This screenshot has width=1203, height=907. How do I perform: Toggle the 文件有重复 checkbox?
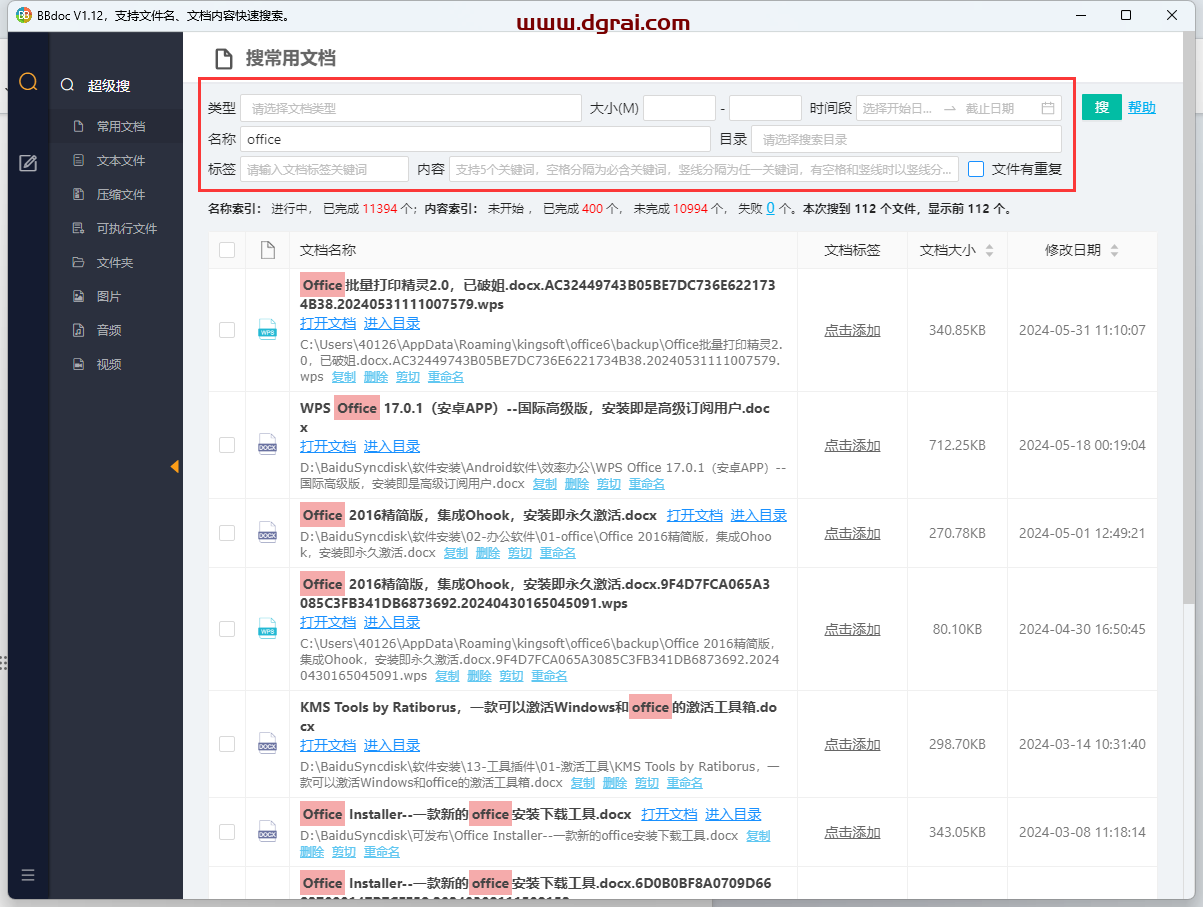tap(976, 170)
